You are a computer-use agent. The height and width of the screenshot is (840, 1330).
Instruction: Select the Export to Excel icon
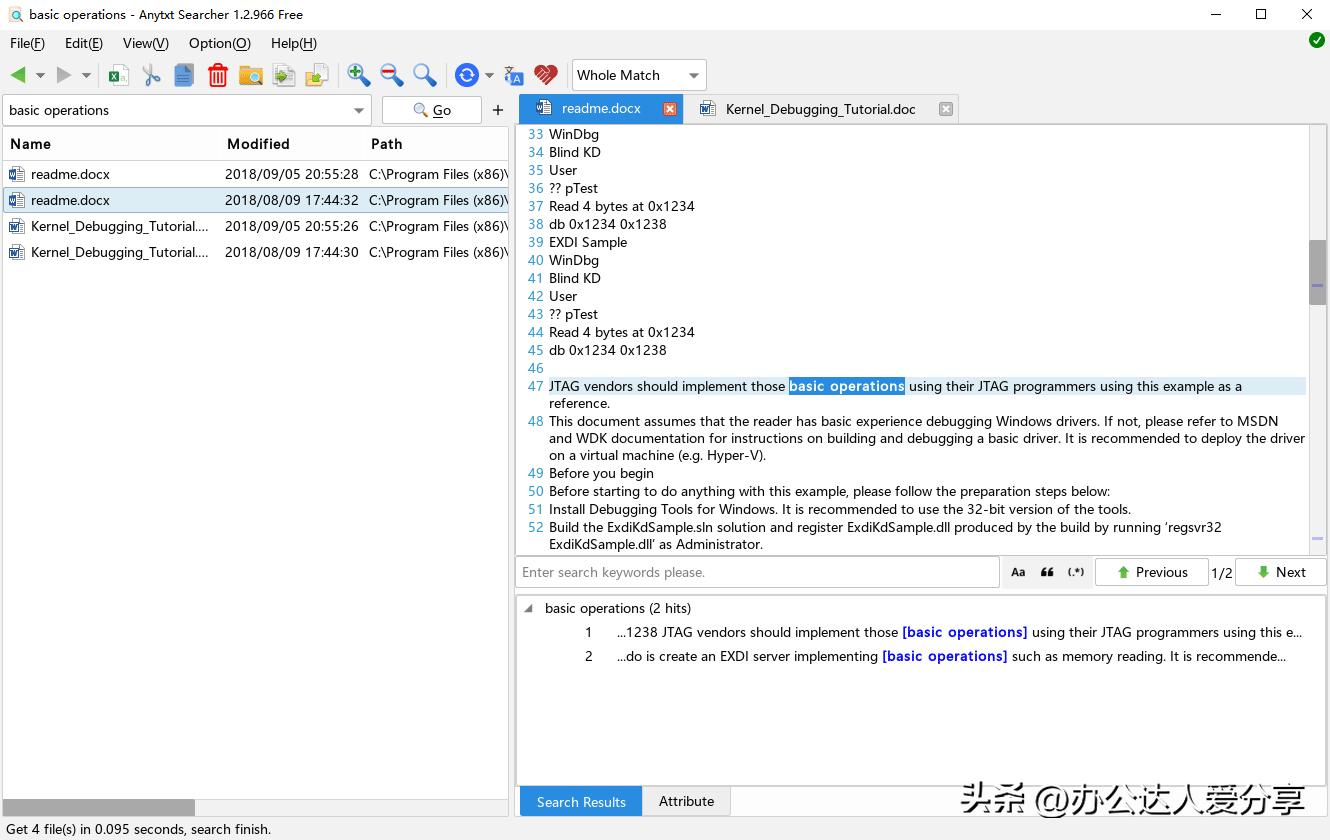click(117, 74)
